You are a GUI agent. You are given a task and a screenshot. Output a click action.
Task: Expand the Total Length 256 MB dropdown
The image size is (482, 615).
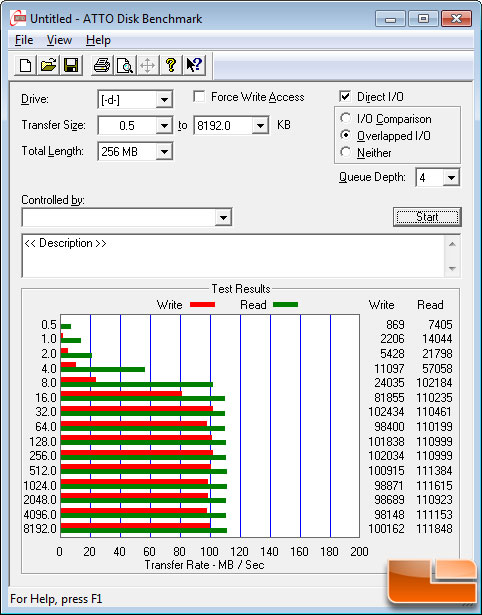point(164,151)
